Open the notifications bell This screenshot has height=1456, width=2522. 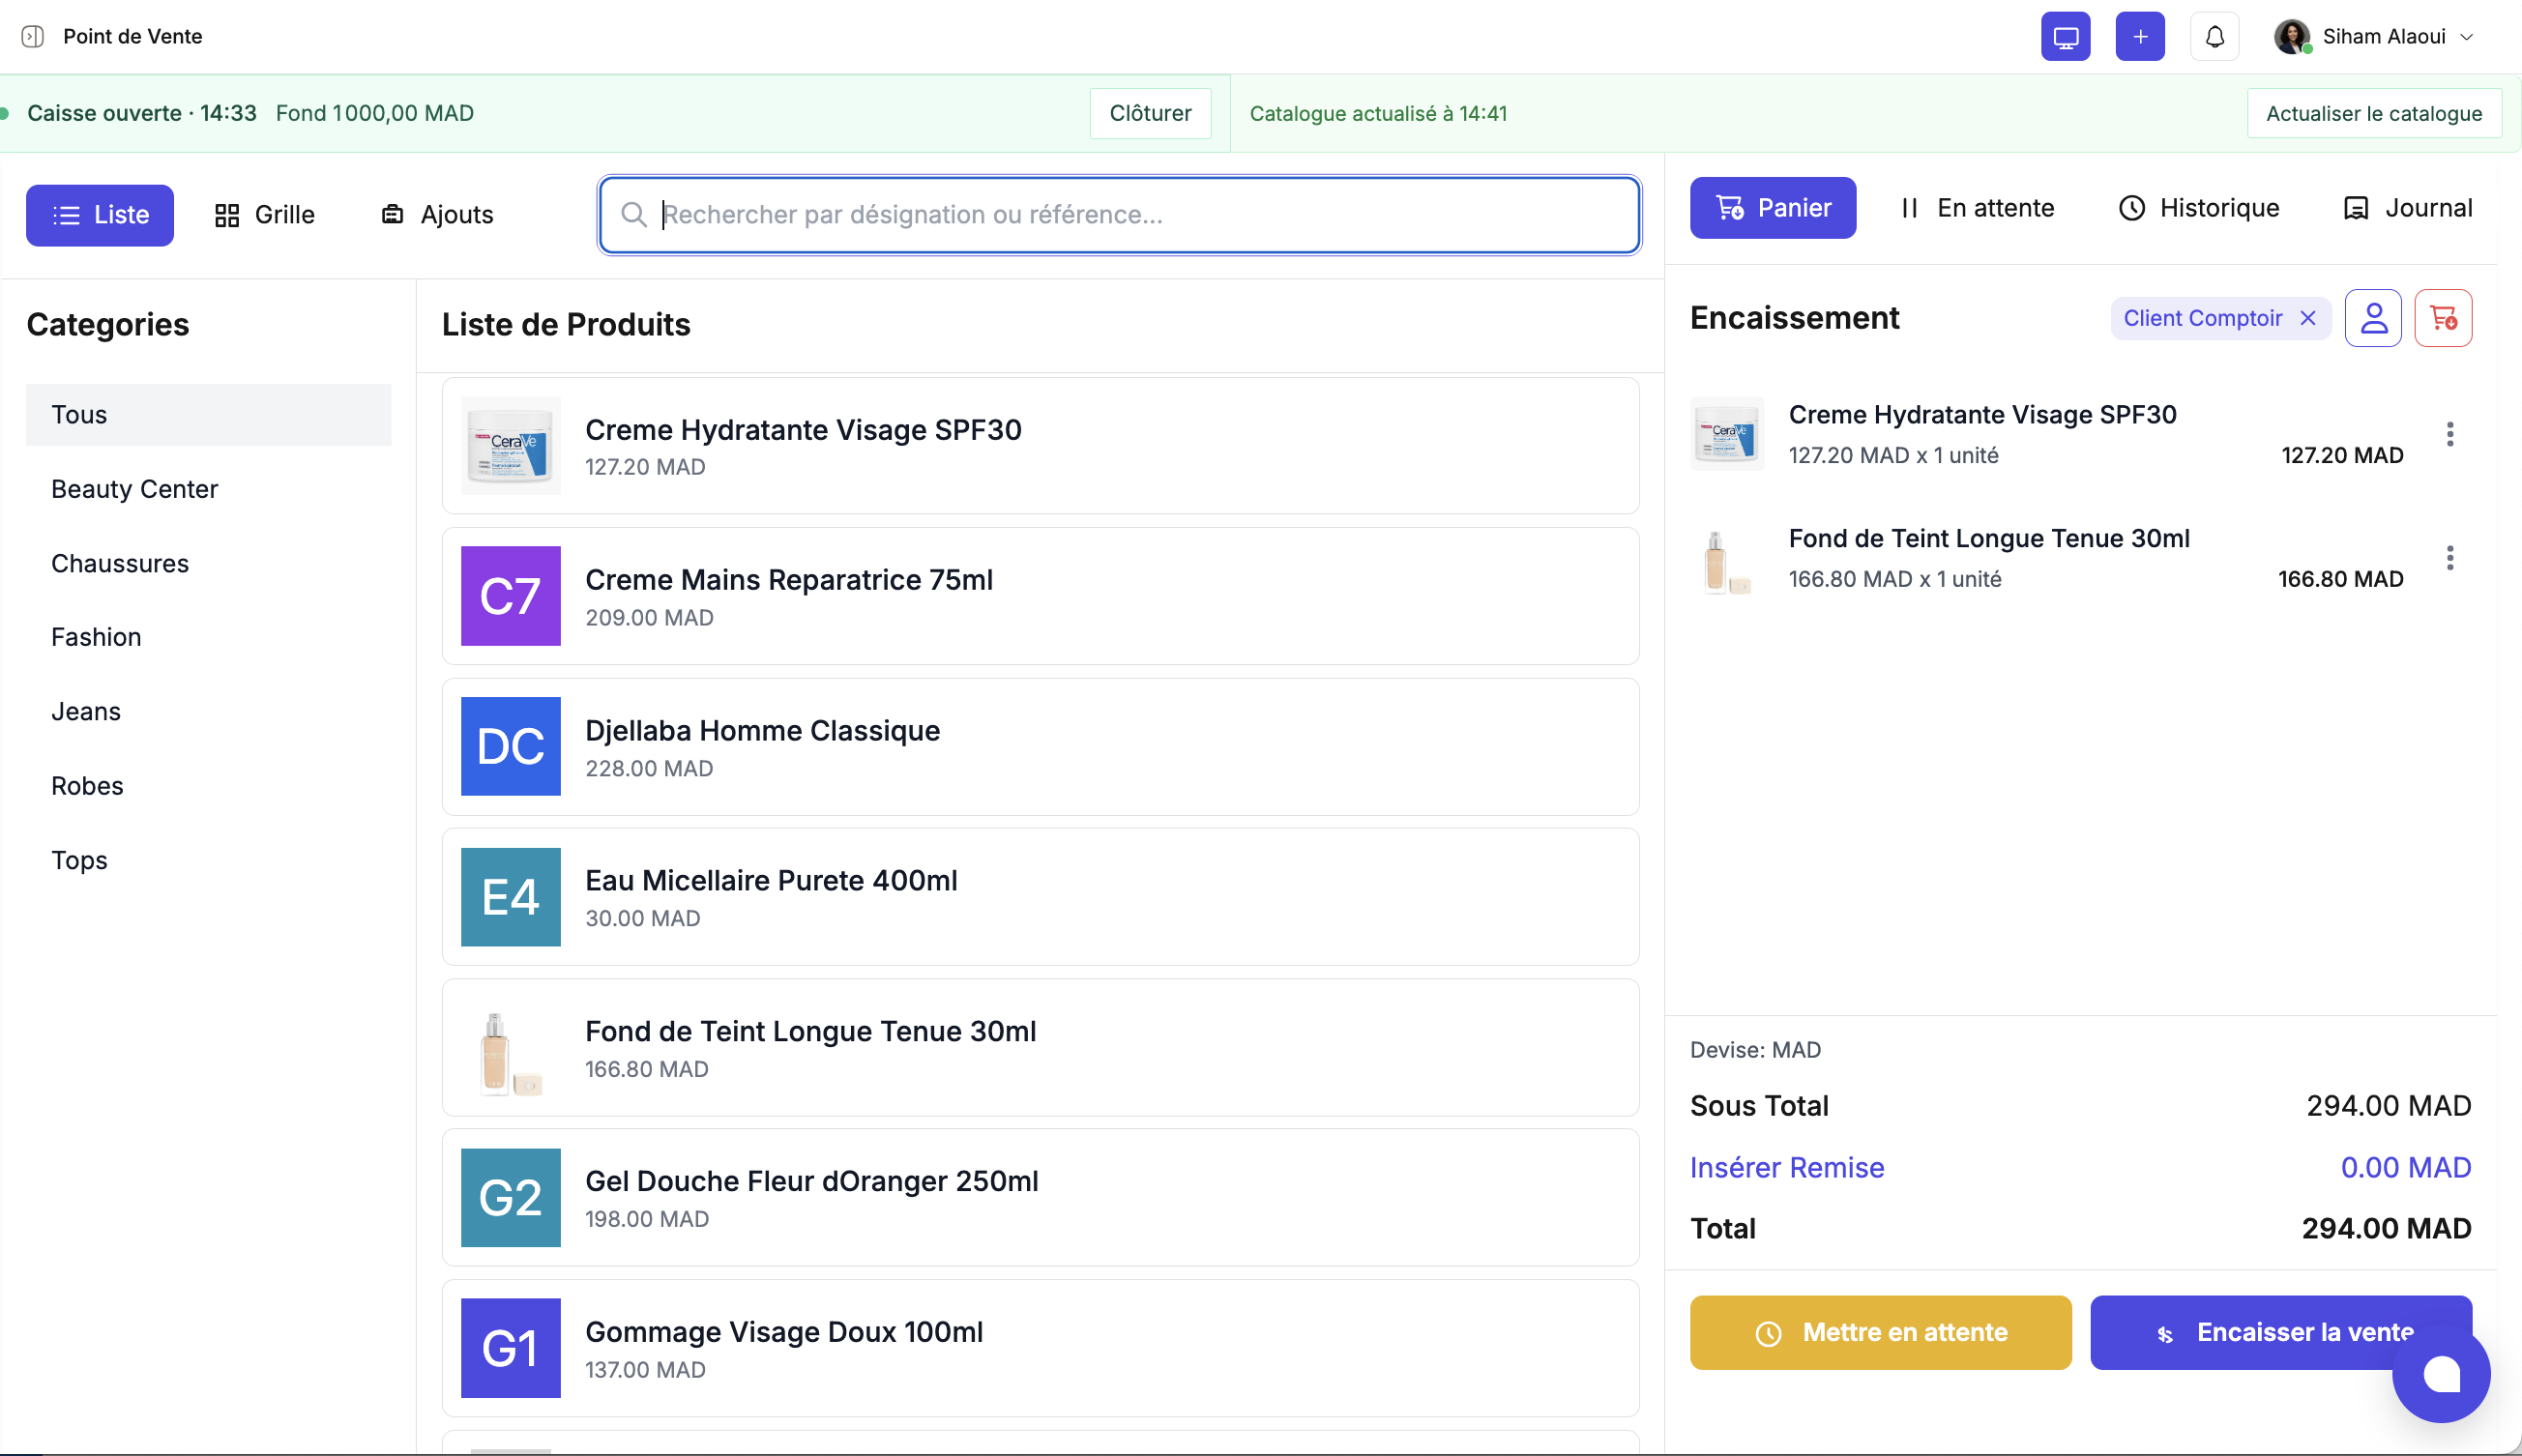2215,37
